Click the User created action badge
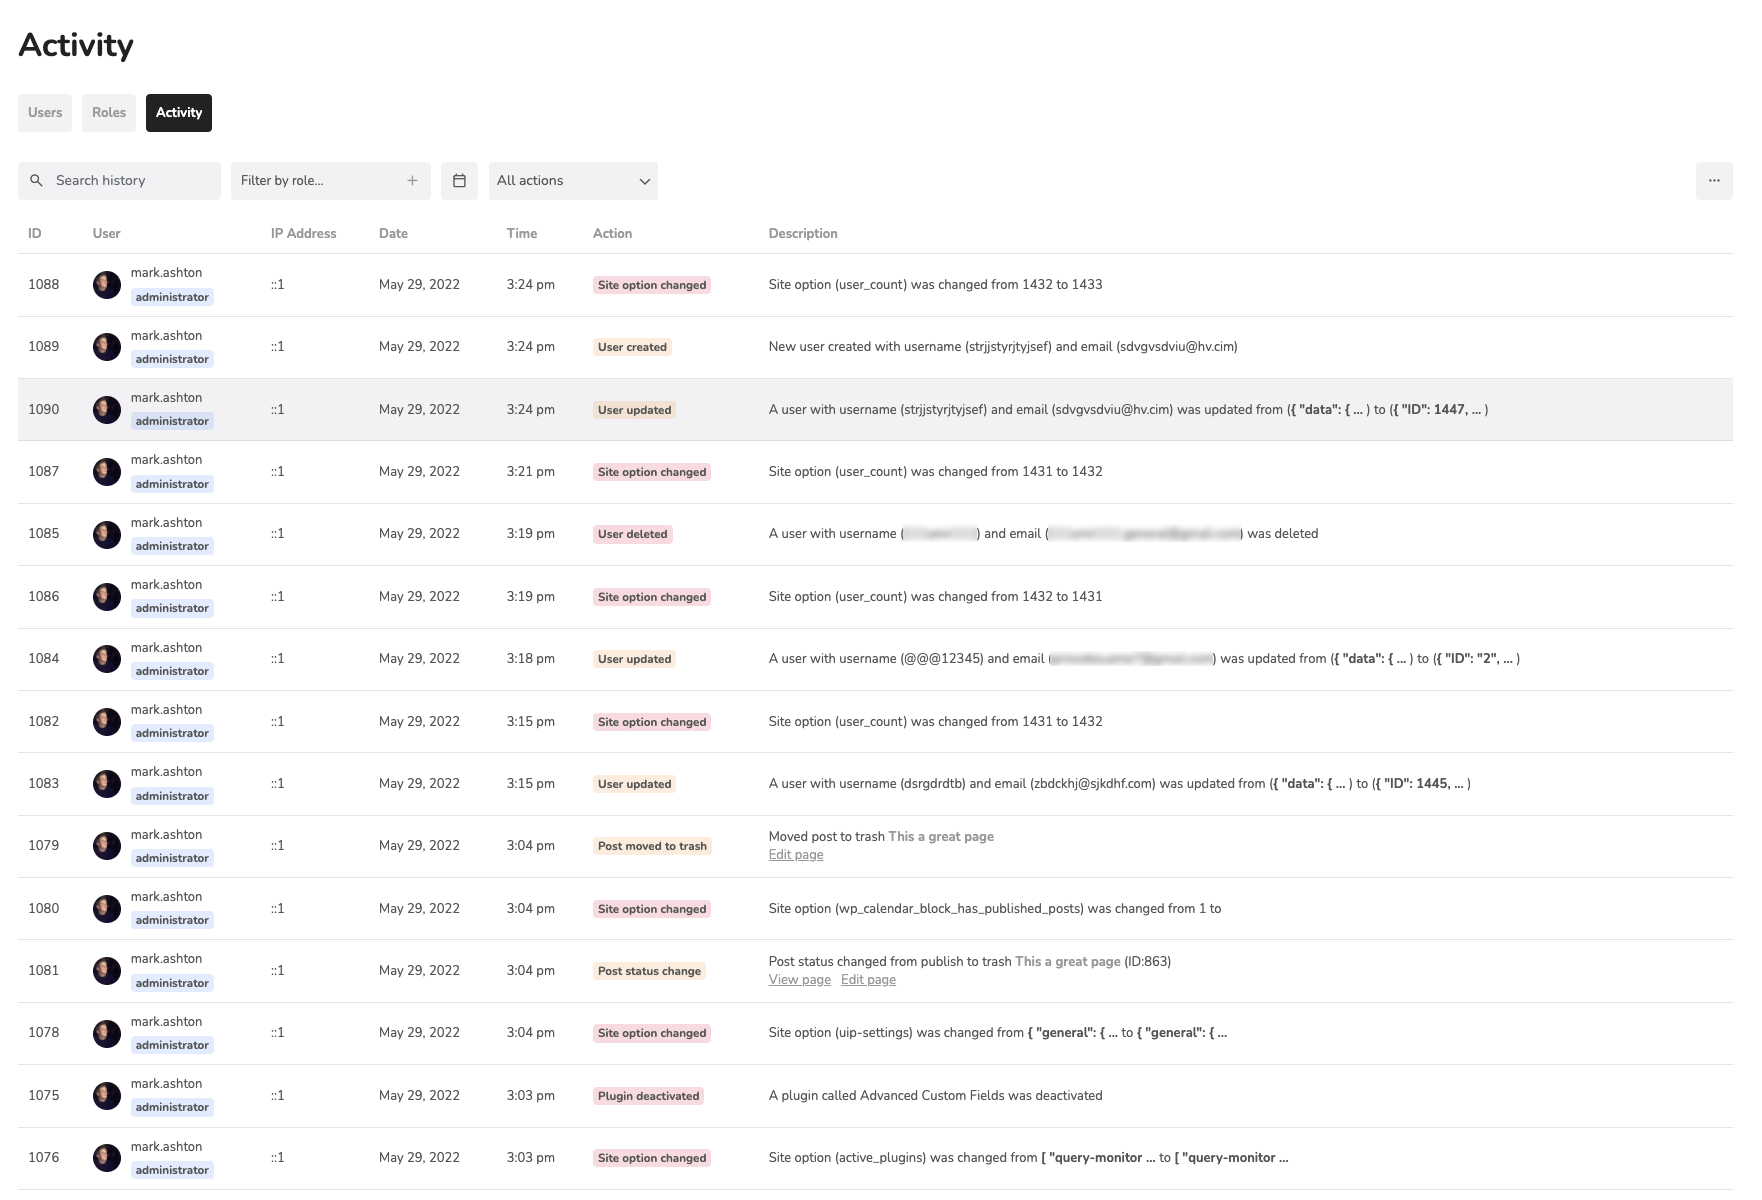Viewport: 1762px width, 1200px height. click(x=632, y=347)
